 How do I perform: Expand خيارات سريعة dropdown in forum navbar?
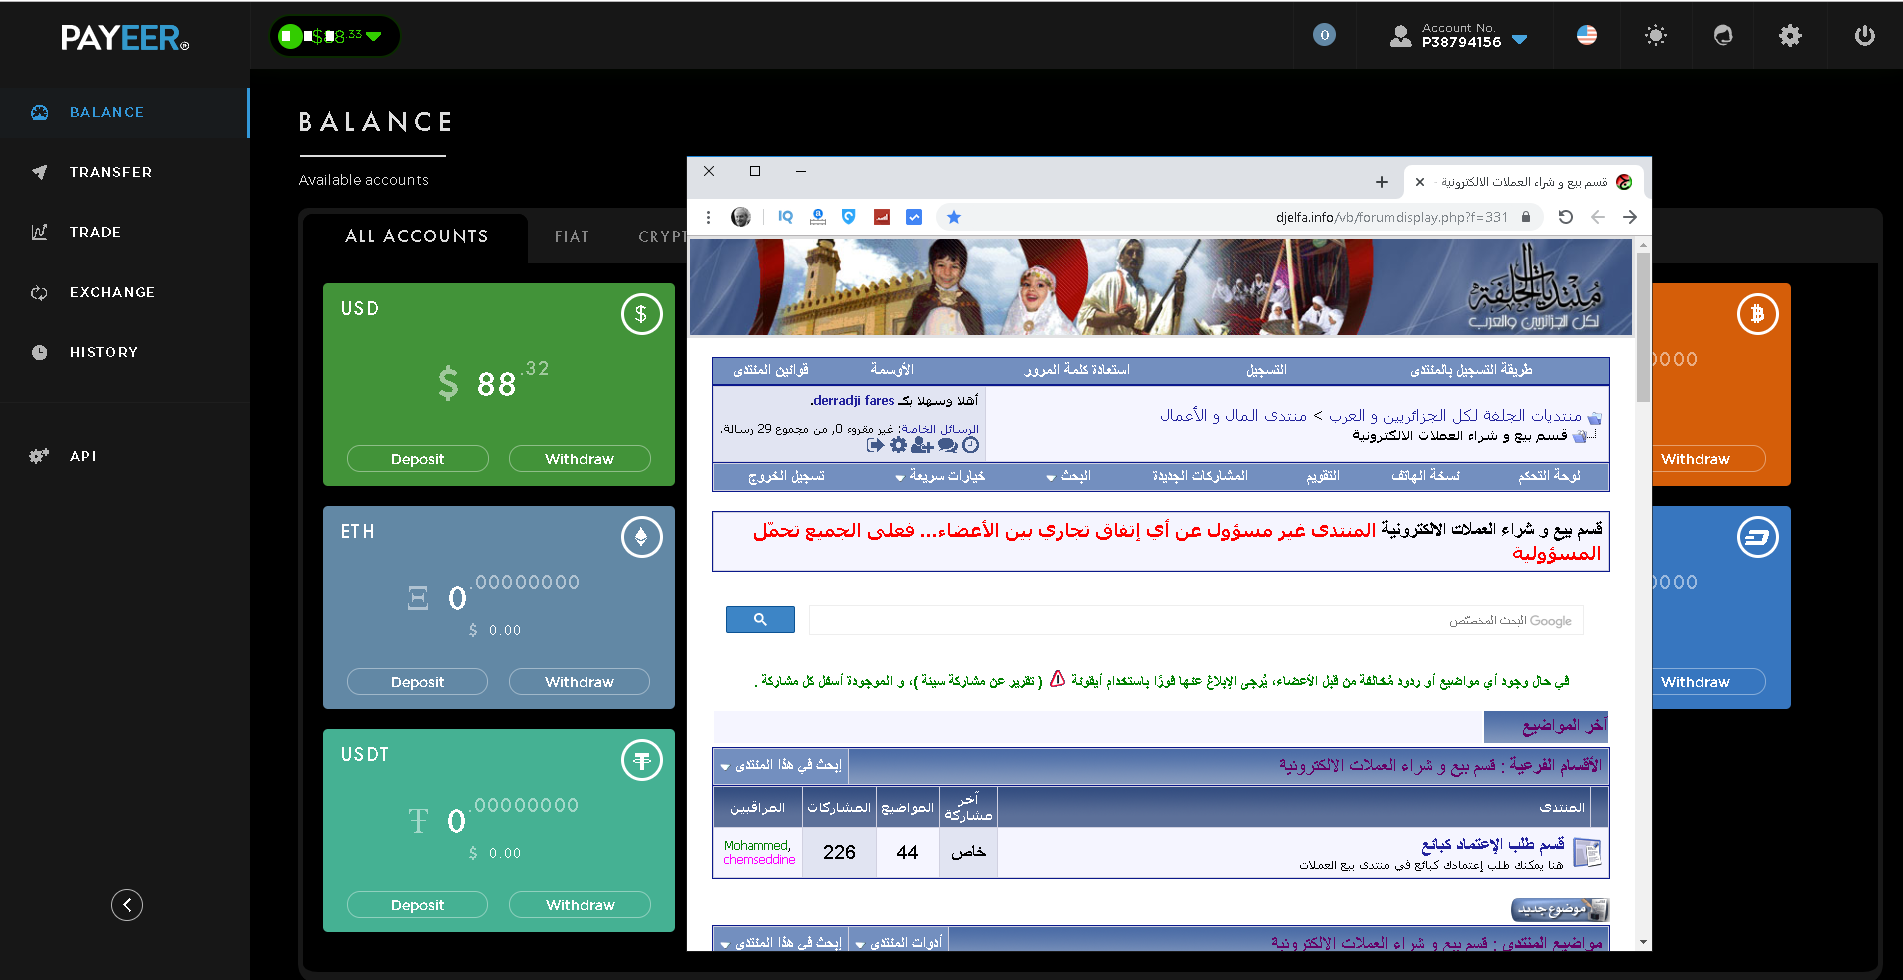(940, 476)
